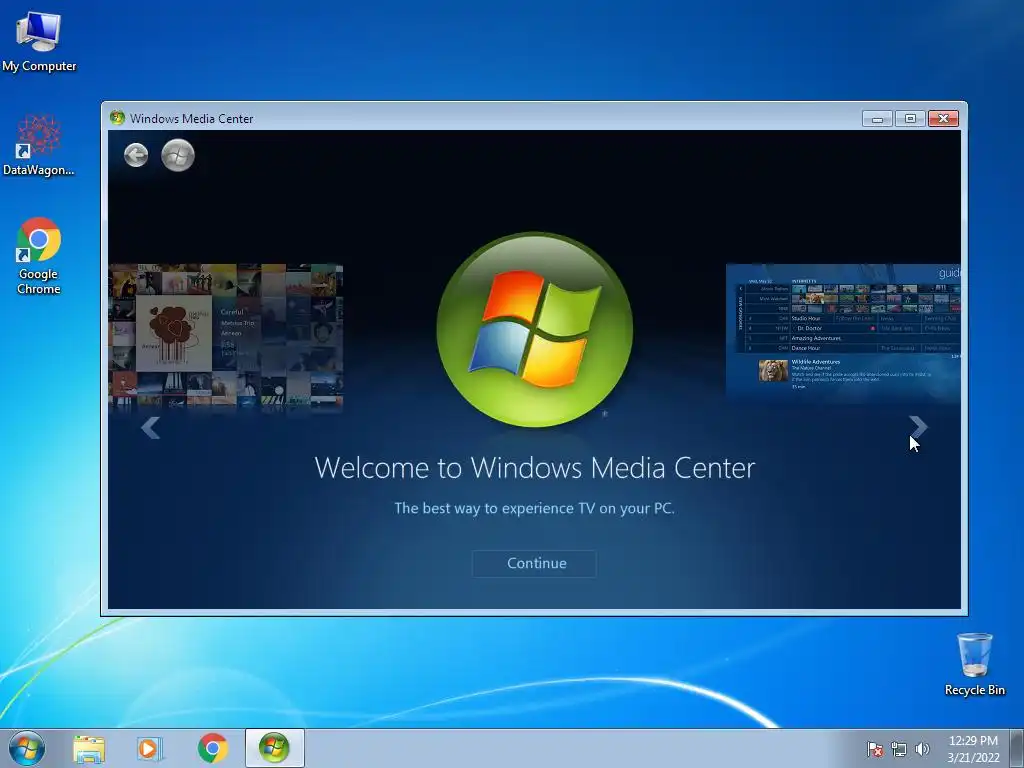
Task: Click the 'best way to experience TV' tagline
Action: point(534,508)
